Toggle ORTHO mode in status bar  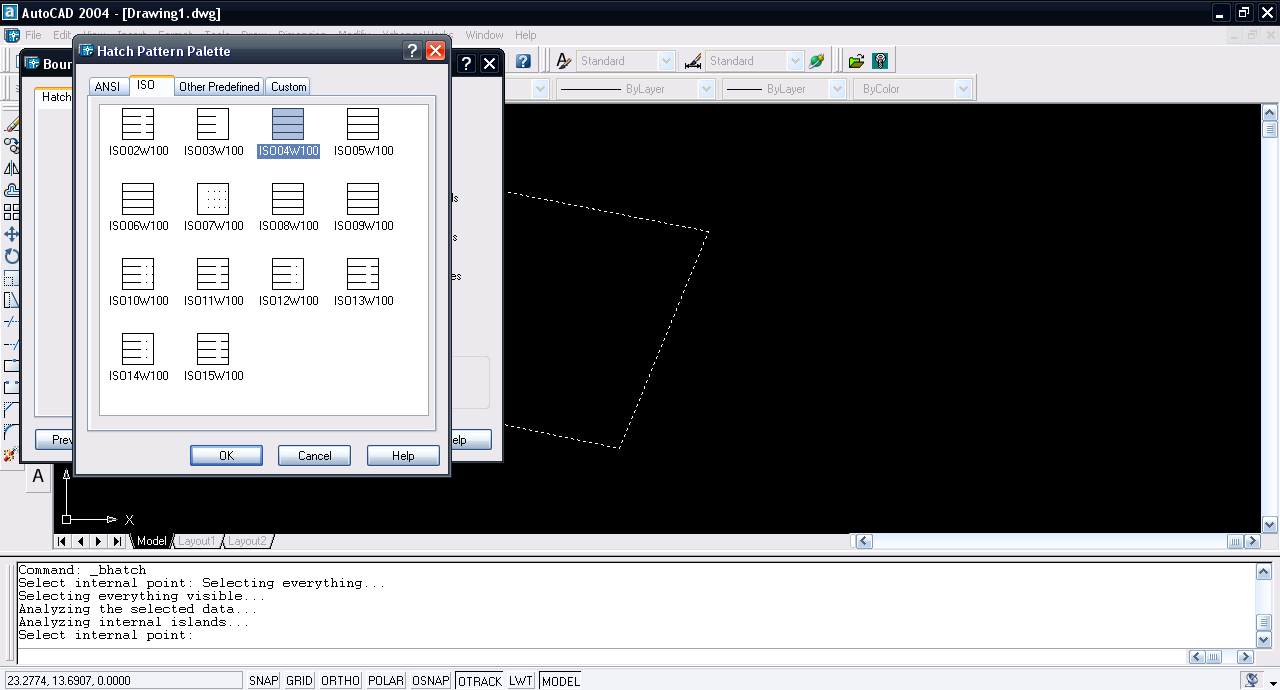[x=340, y=681]
